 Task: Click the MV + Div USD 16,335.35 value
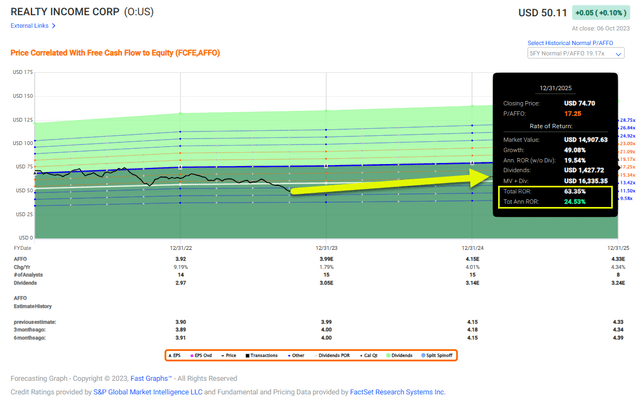[586, 181]
